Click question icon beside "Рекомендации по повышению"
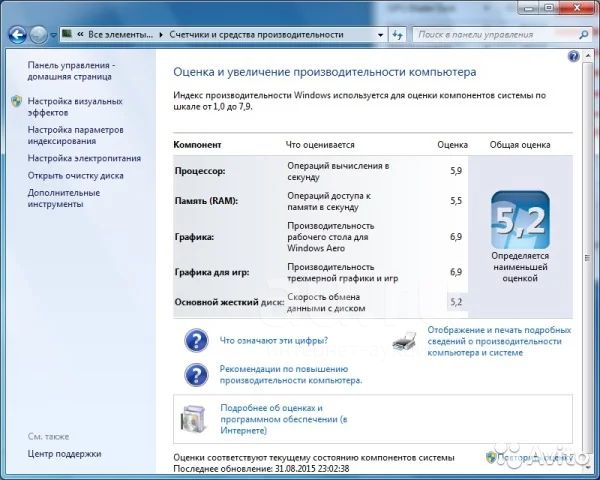 click(196, 376)
